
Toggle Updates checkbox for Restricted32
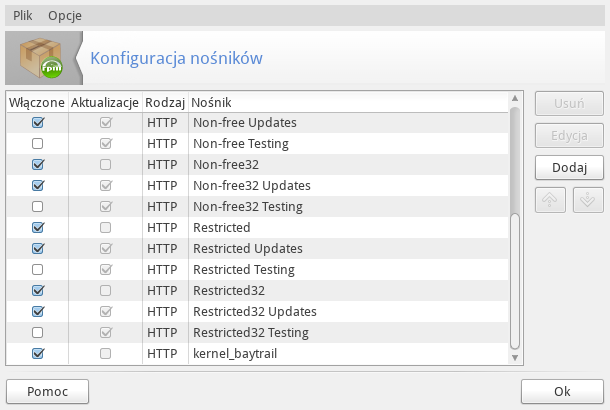tap(105, 290)
